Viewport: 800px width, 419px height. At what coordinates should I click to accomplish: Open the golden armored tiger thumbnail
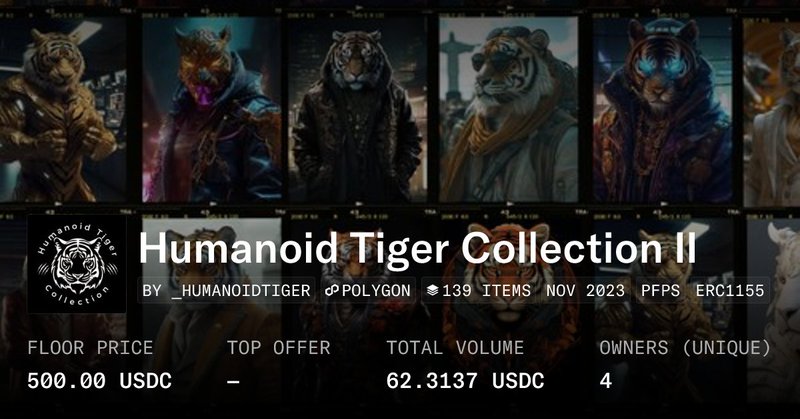(62, 110)
